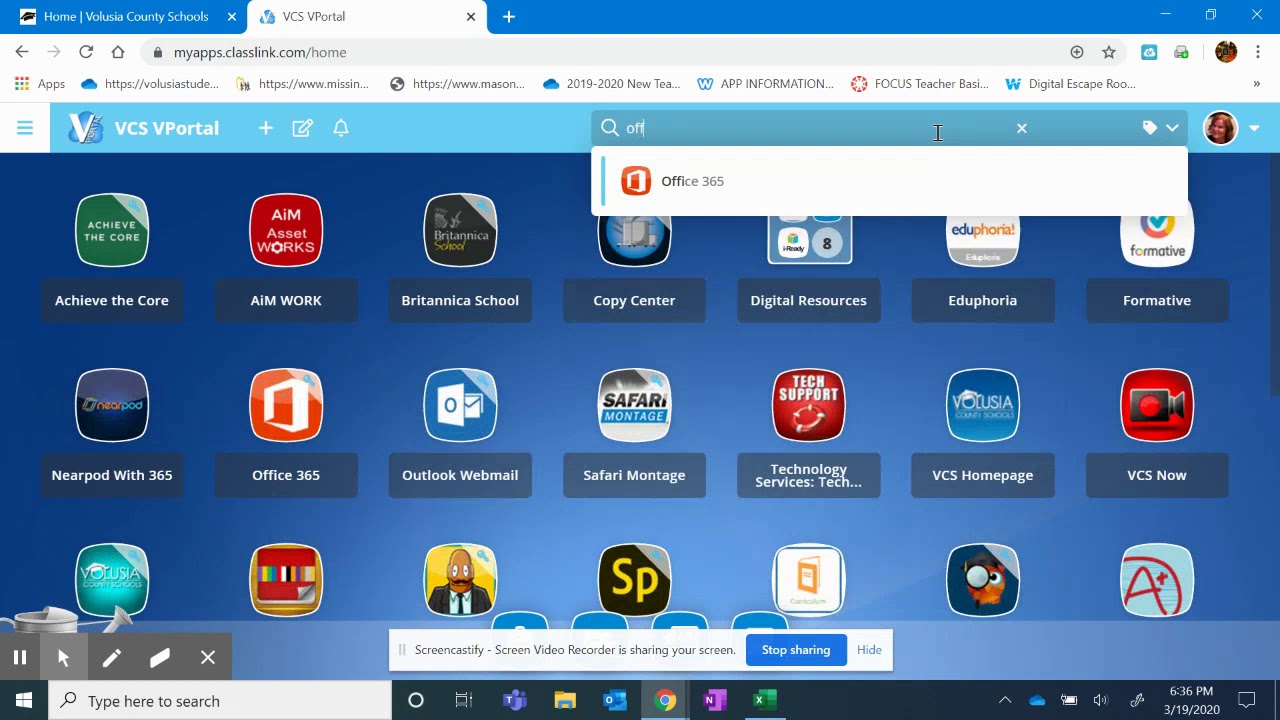Open the Office 365 tile icon in app grid
1280x720 pixels.
tap(286, 405)
